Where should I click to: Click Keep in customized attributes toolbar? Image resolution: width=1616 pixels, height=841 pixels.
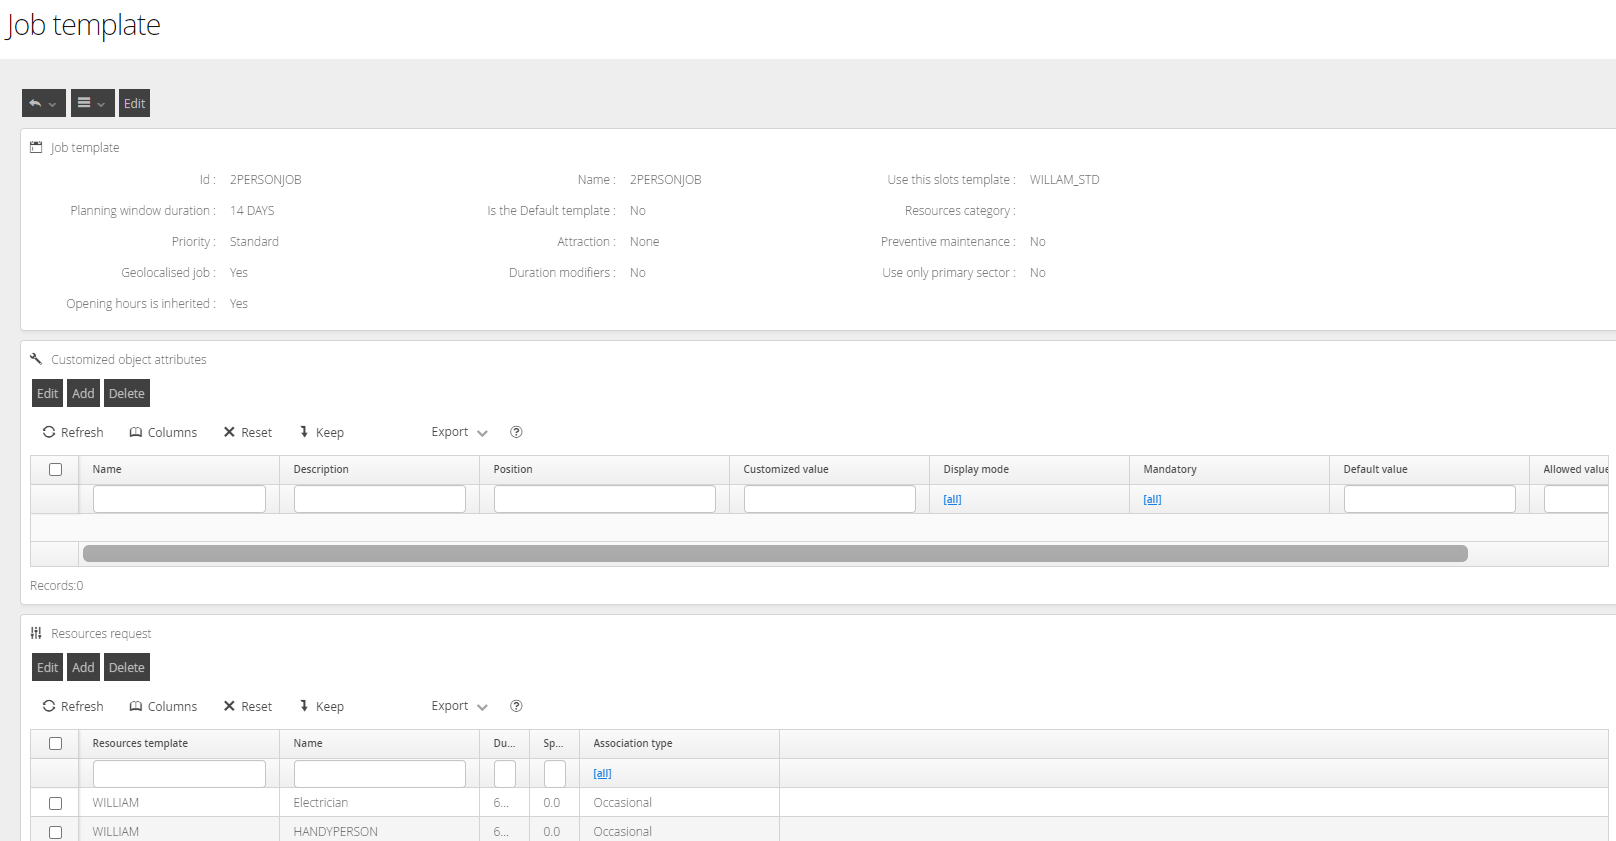tap(321, 432)
